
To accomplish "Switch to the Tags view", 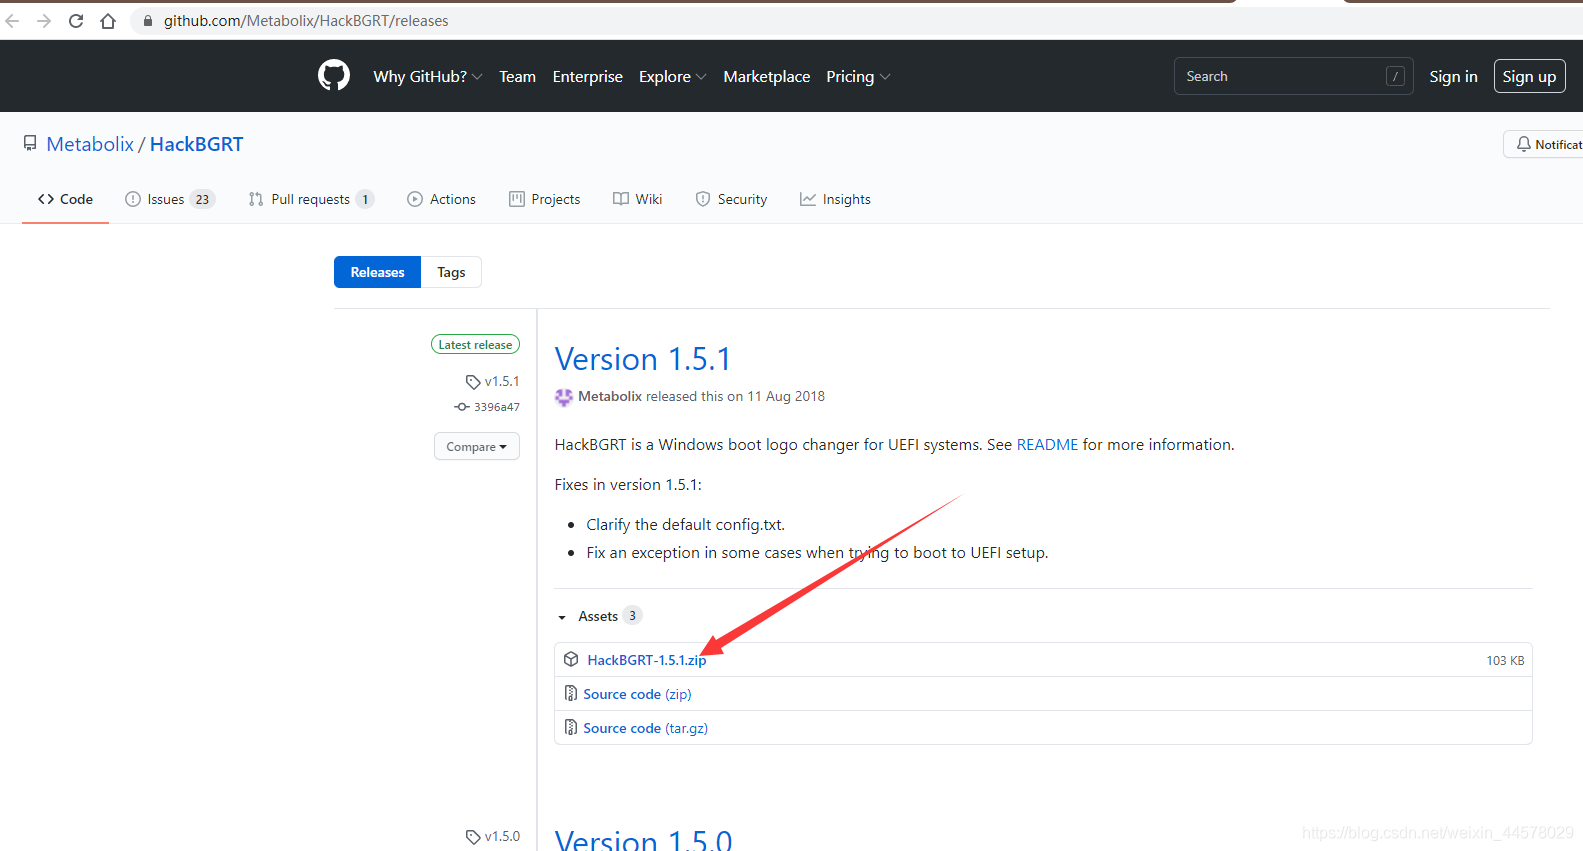I will 451,272.
